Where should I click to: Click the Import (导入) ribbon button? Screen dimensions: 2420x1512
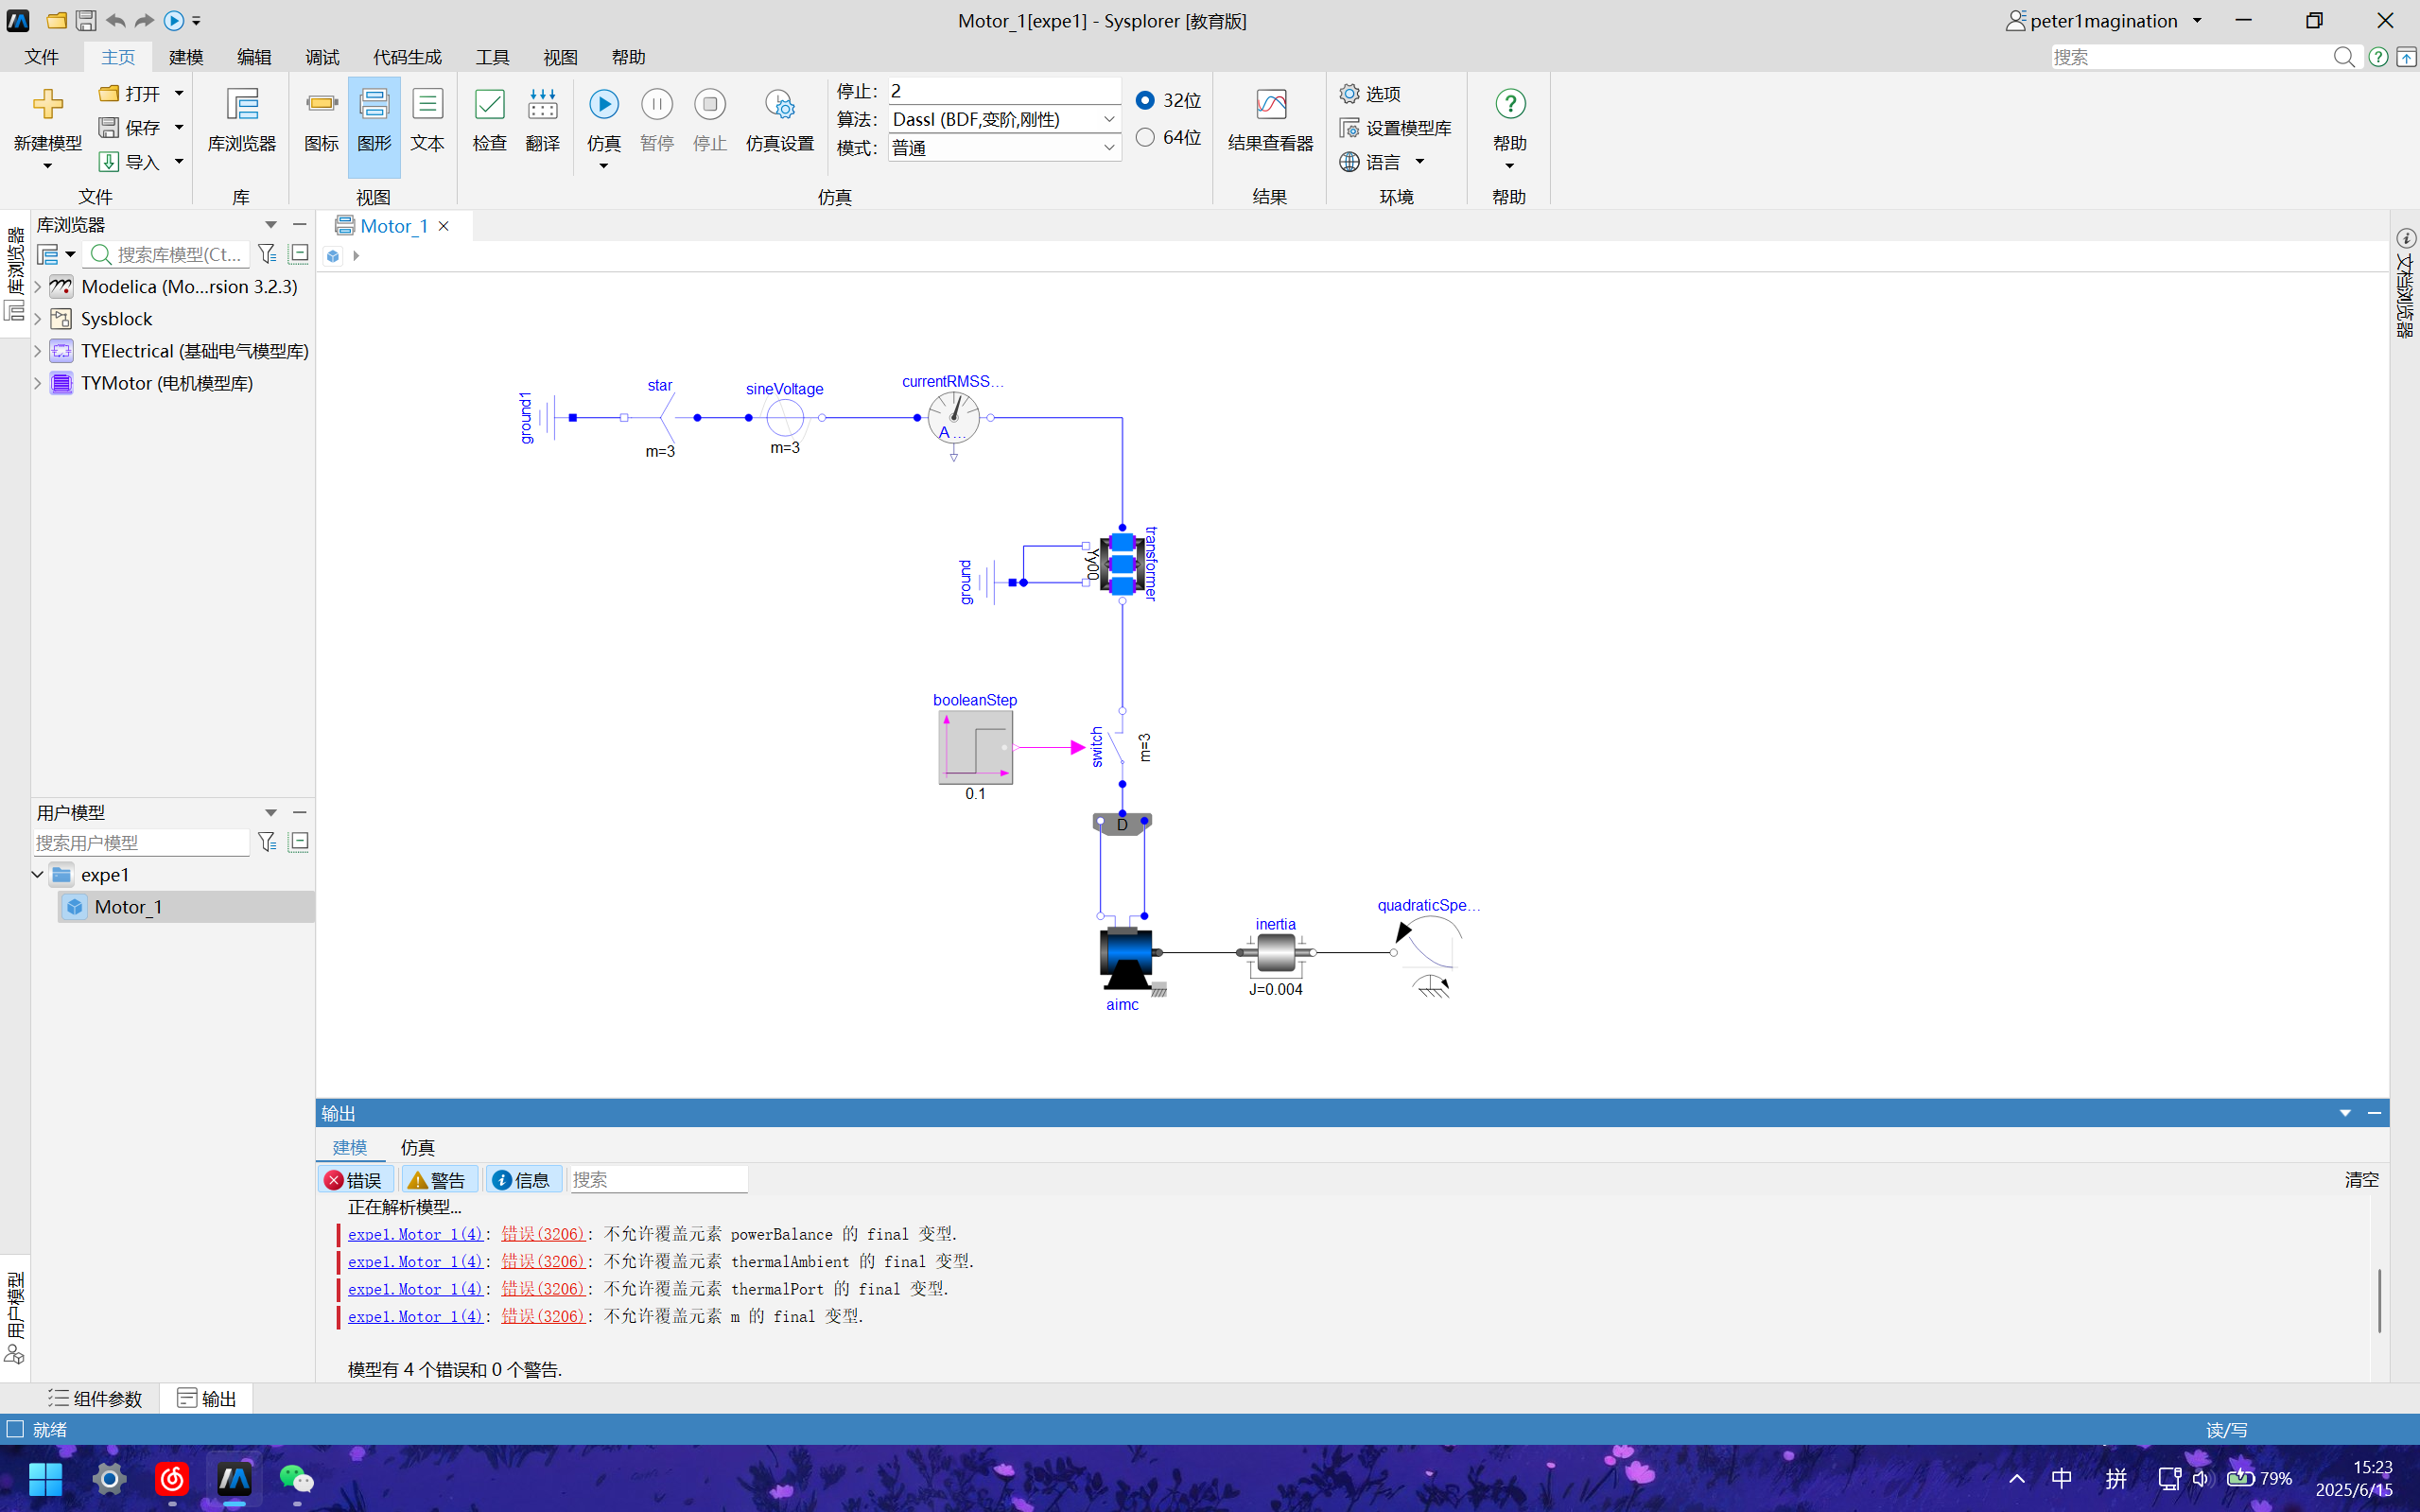pos(130,162)
